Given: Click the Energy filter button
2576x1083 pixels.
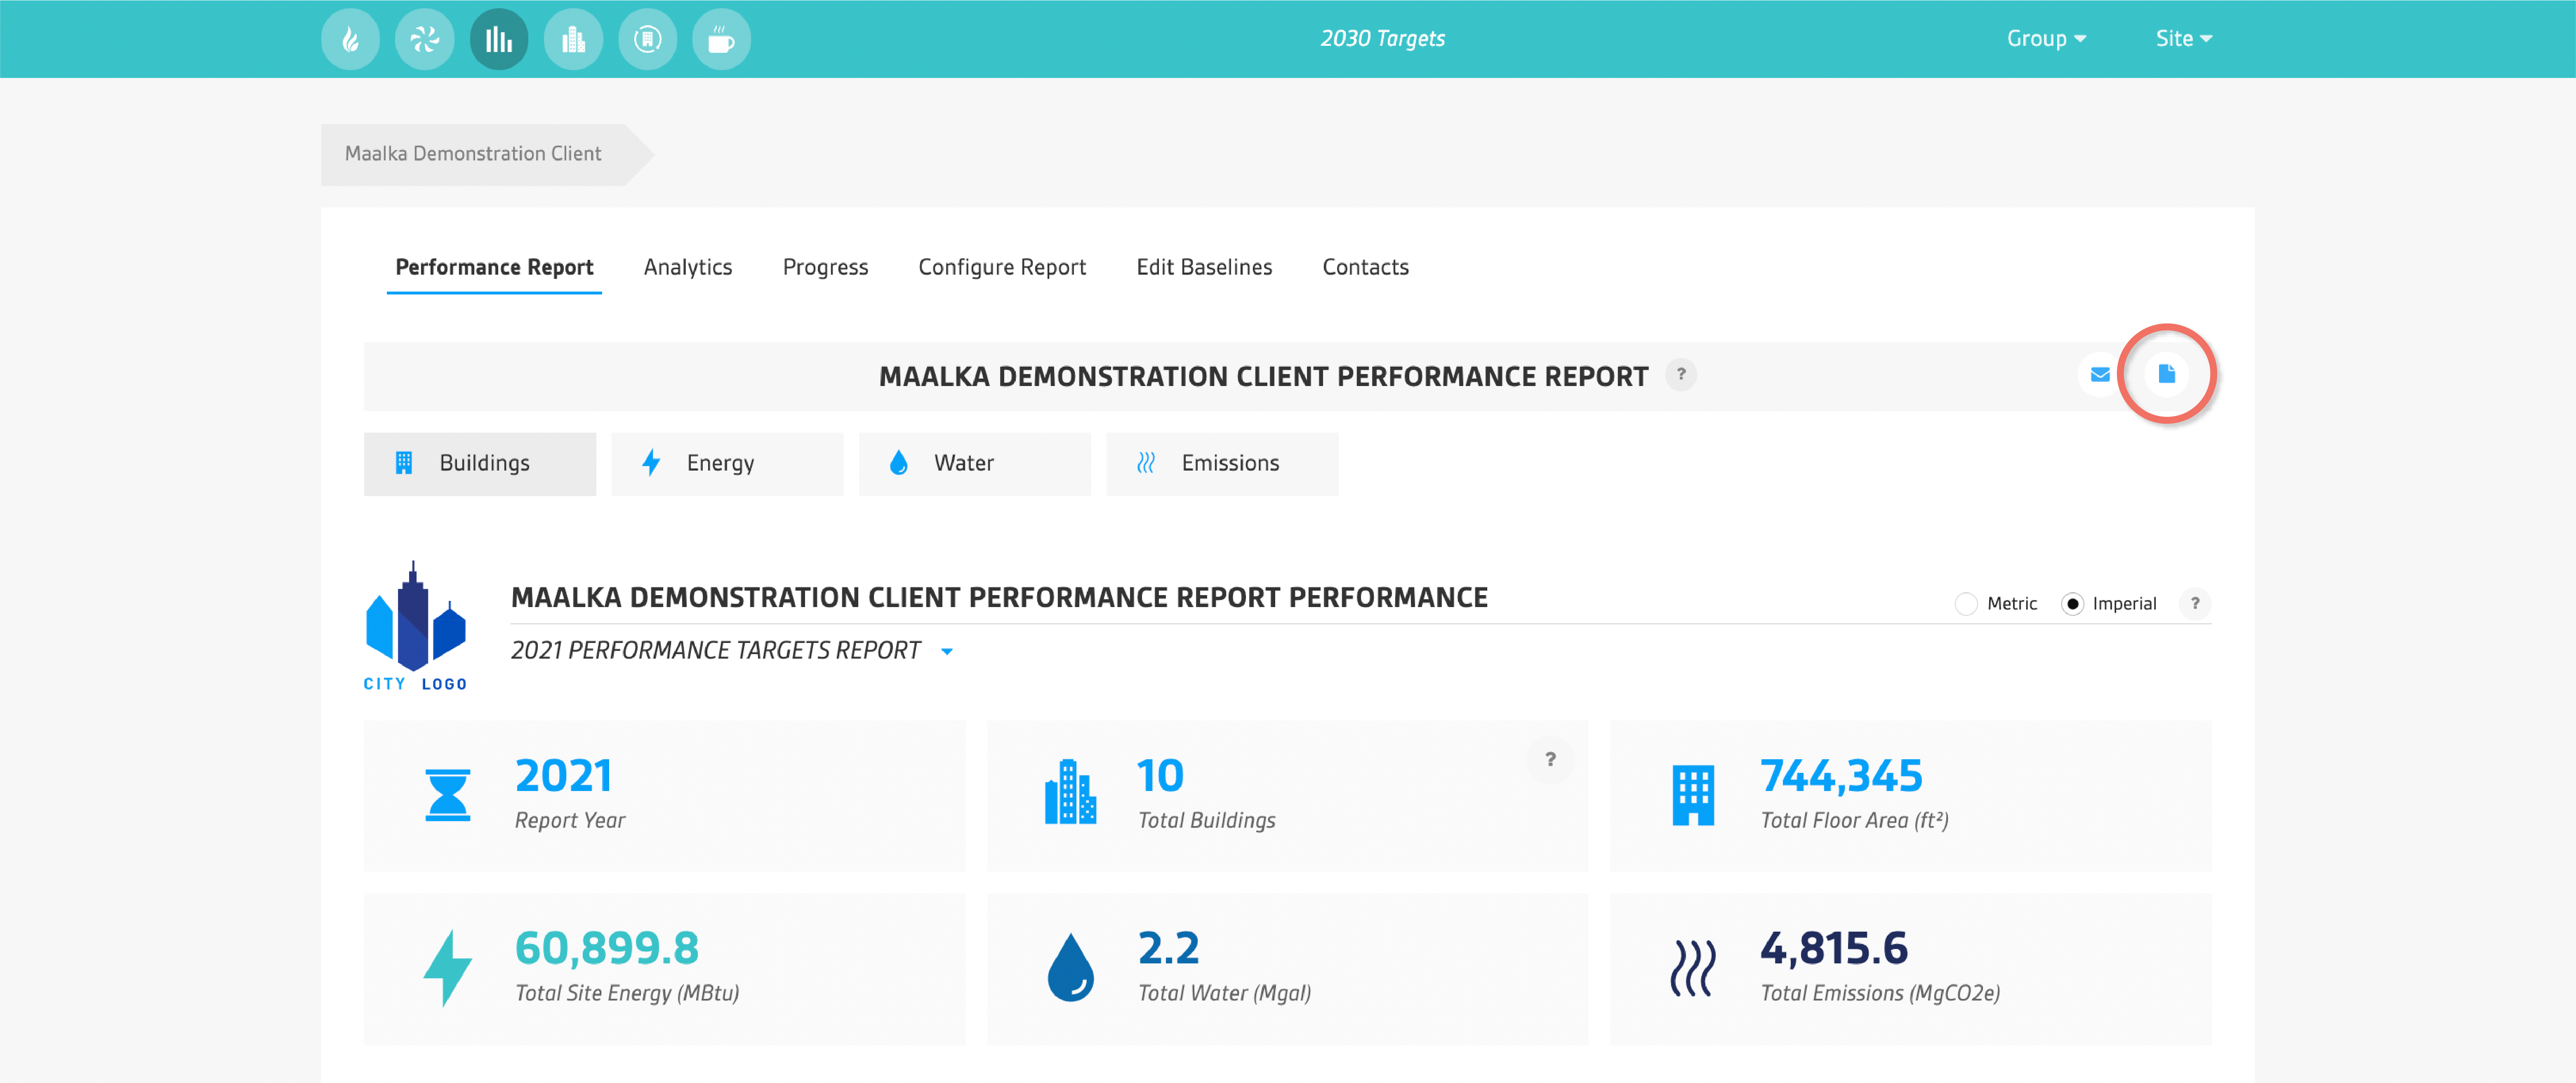Looking at the screenshot, I should (x=727, y=464).
